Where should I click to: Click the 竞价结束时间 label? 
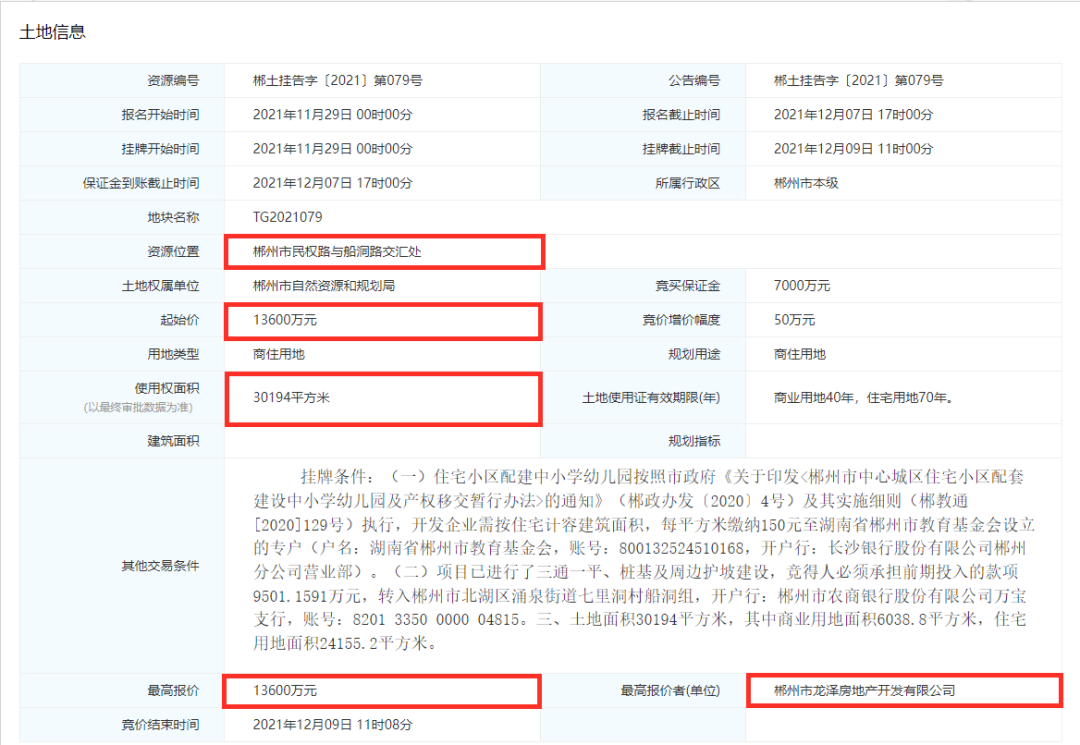(x=160, y=725)
